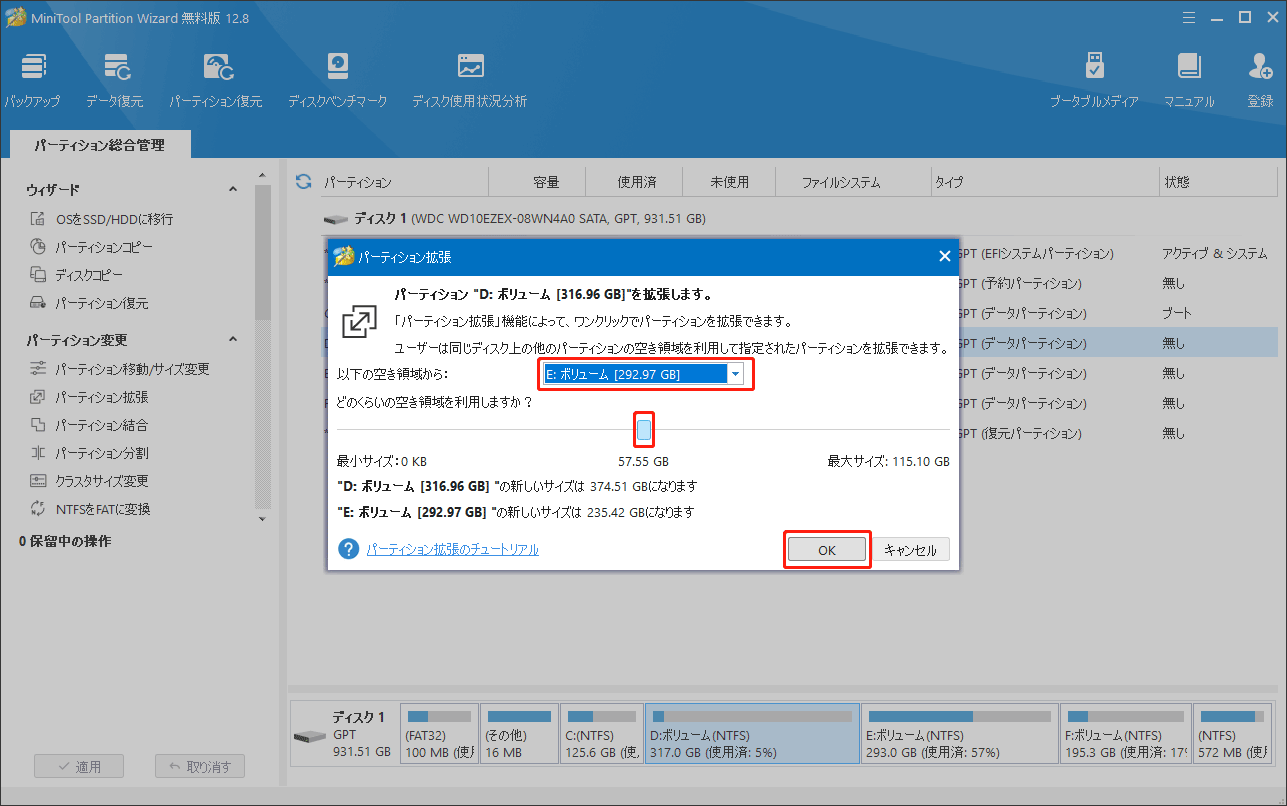This screenshot has width=1287, height=806.
Task: Select the パーティション総合管理 tab
Action: coord(99,145)
